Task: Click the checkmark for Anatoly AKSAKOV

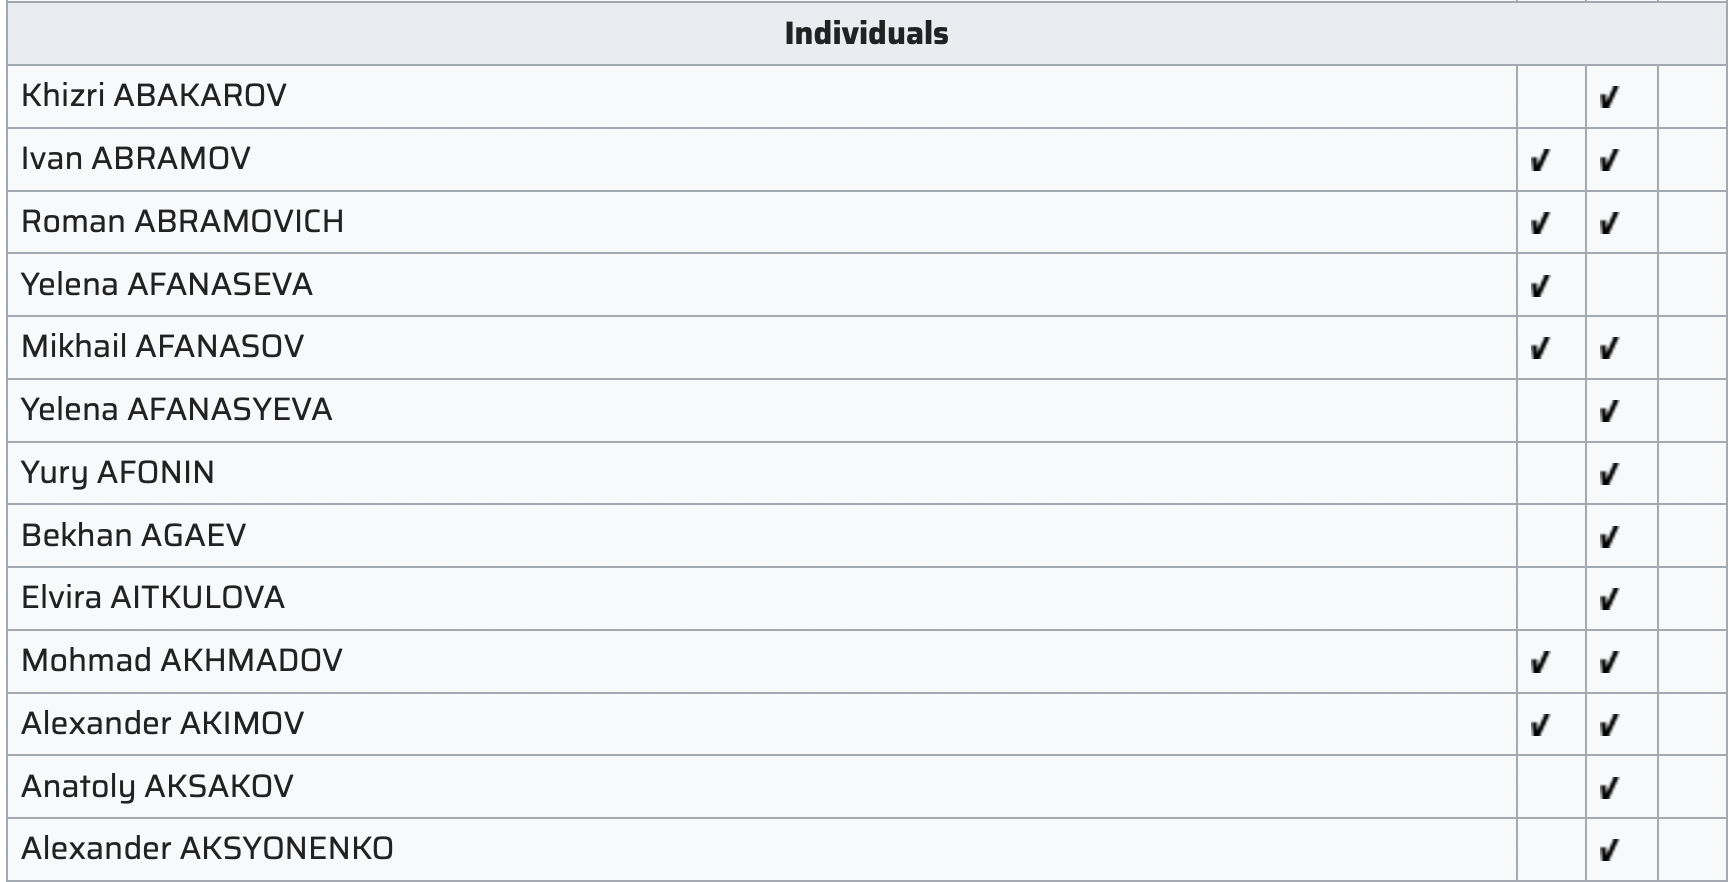Action: click(x=1609, y=788)
